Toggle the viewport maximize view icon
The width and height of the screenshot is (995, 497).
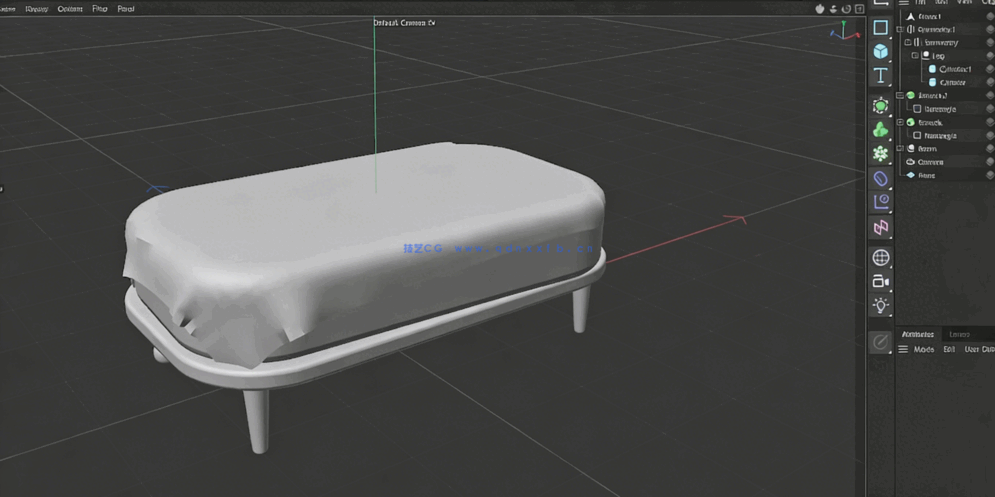tap(859, 8)
